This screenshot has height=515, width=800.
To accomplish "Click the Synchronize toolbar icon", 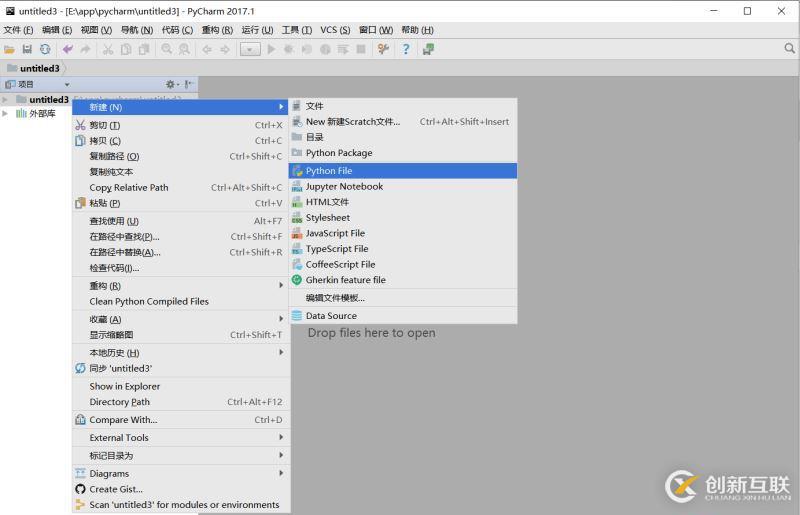I will tap(45, 50).
